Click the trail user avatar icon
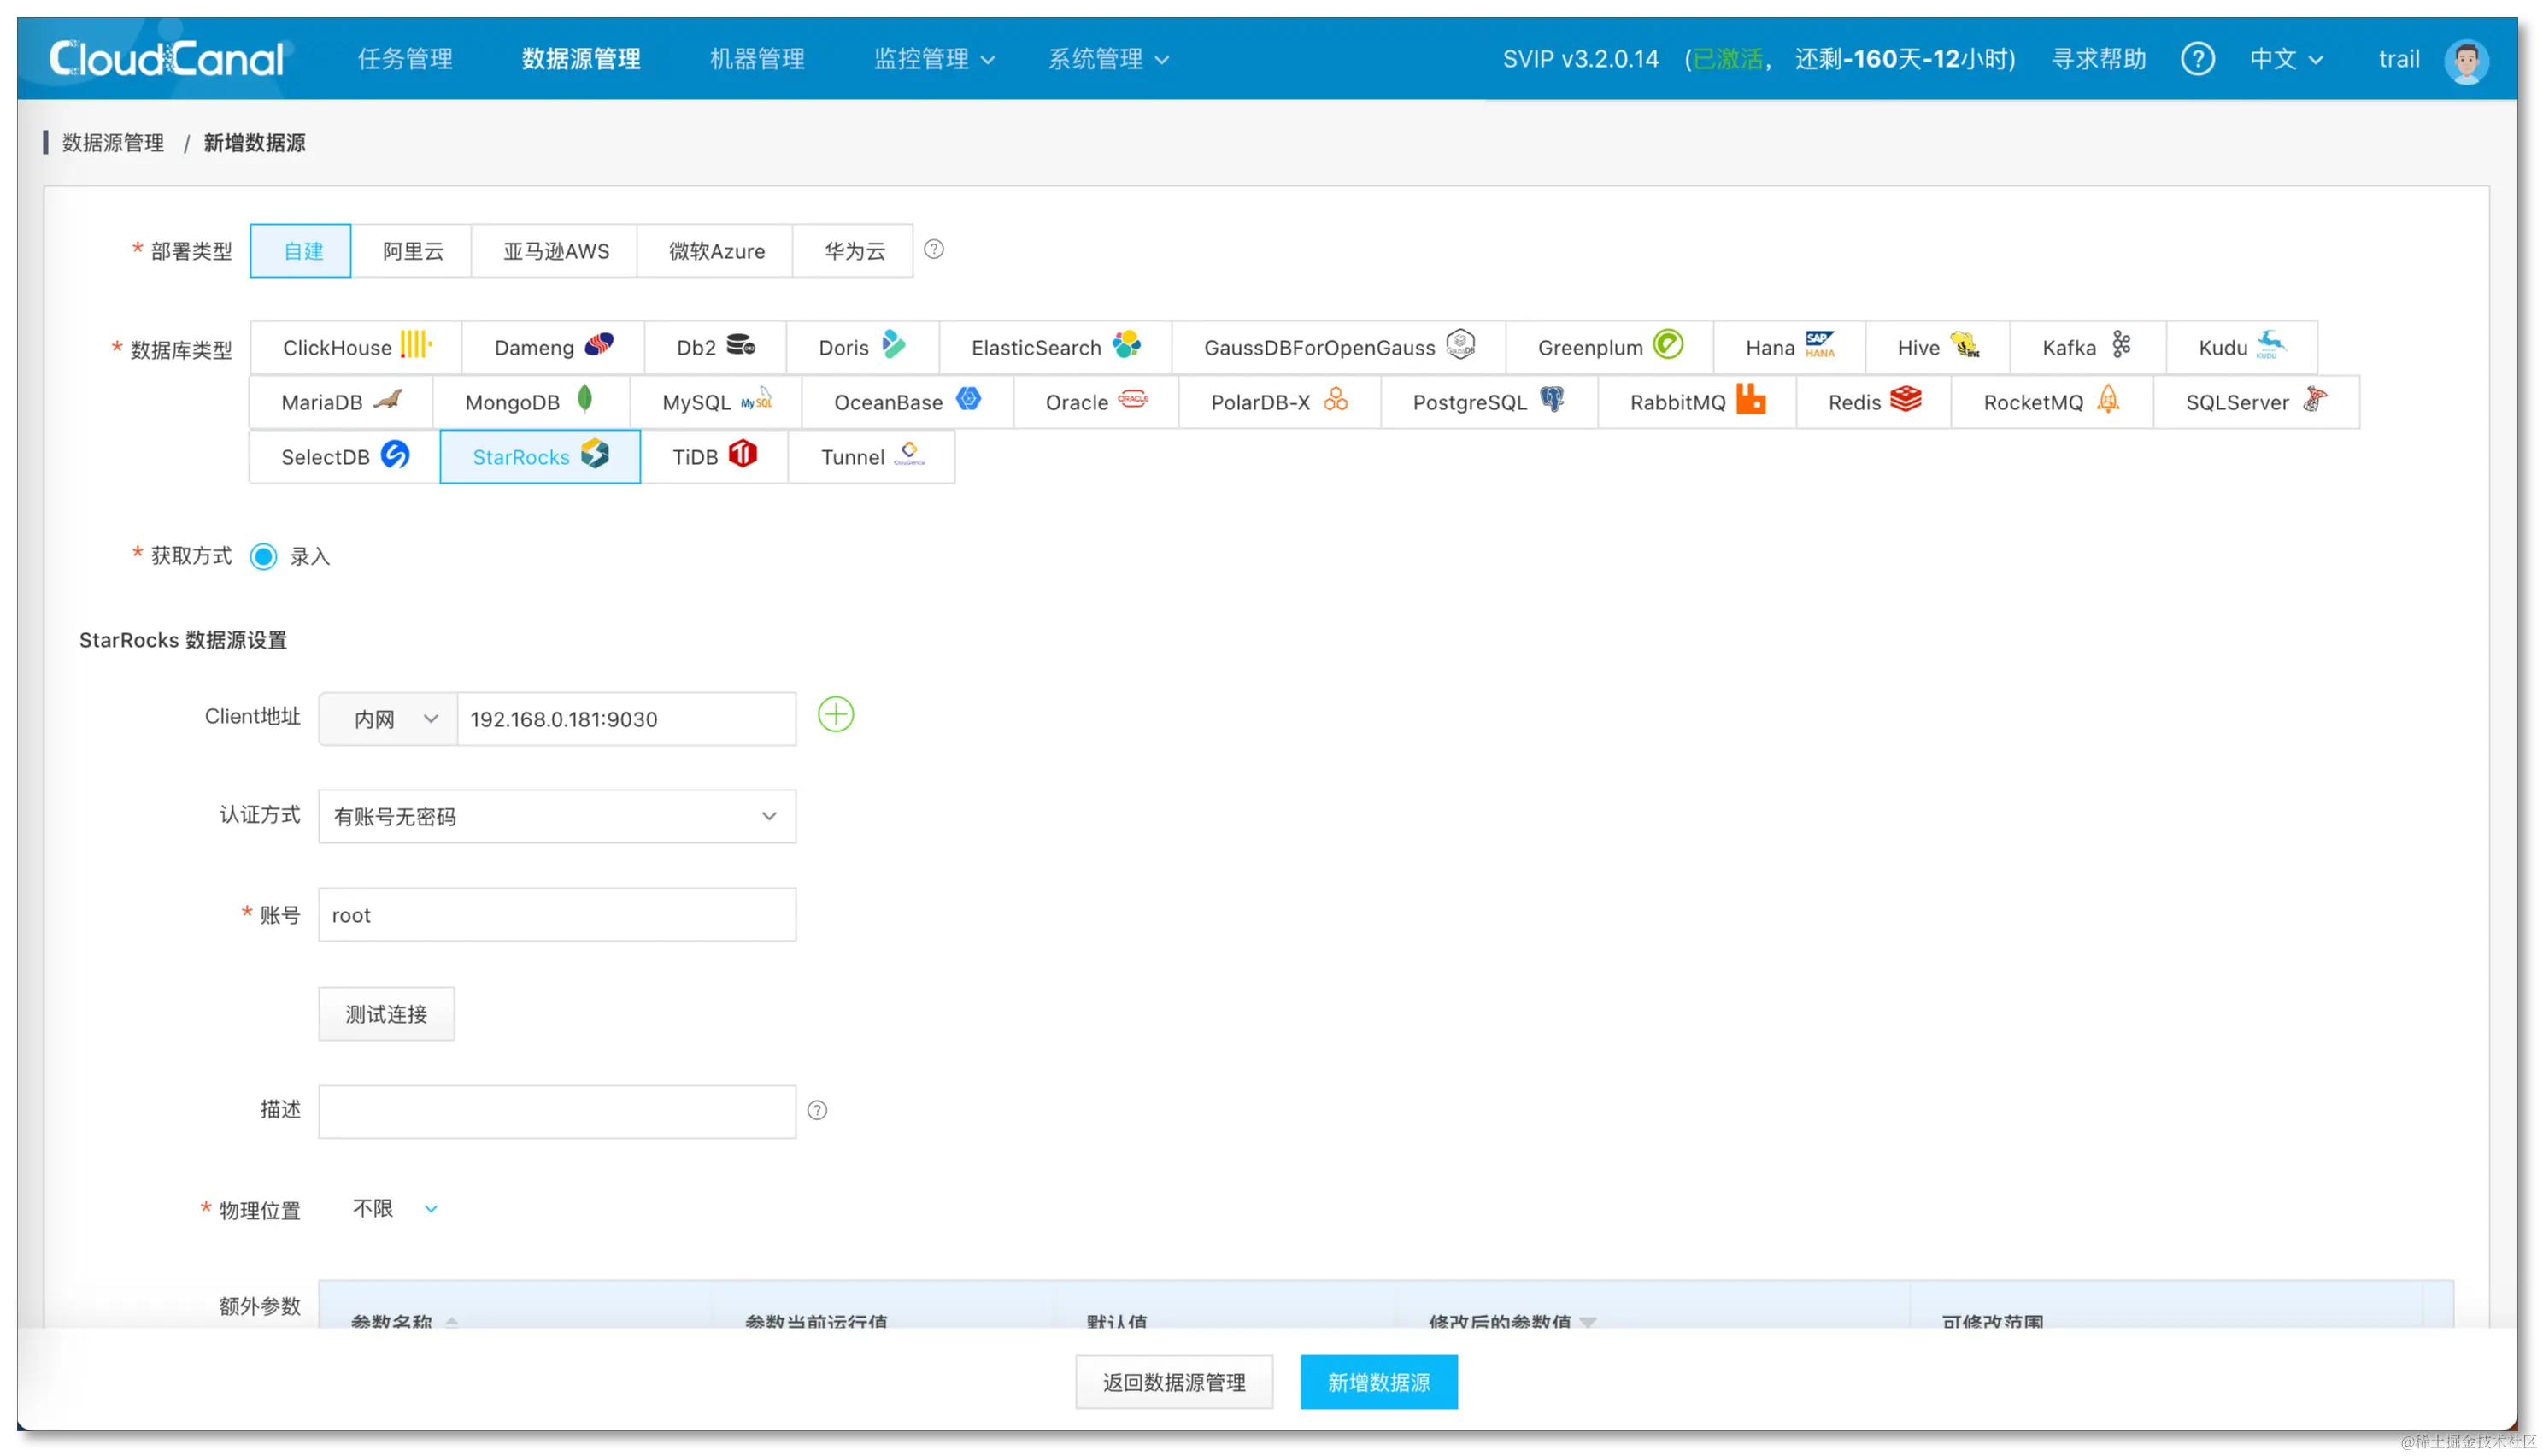 coord(2465,61)
